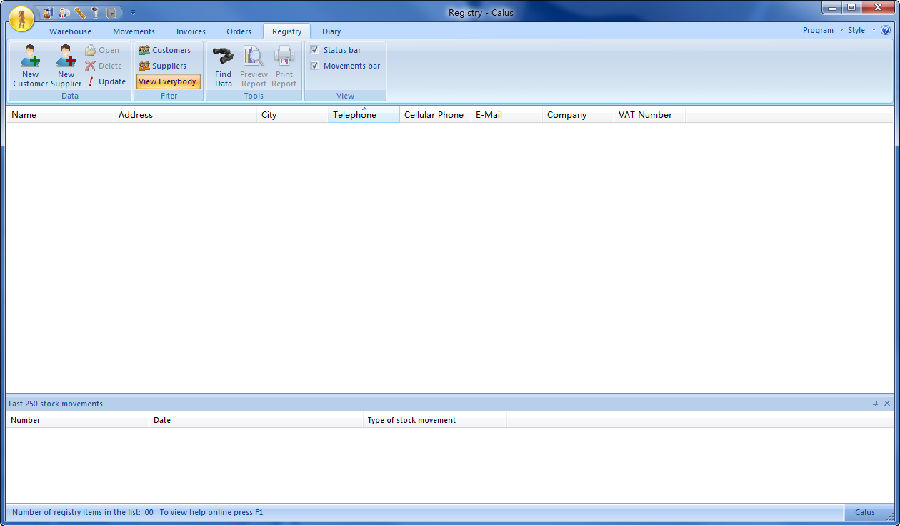The width and height of the screenshot is (900, 526).
Task: Click the first quick access toolbar icon
Action: [x=48, y=13]
